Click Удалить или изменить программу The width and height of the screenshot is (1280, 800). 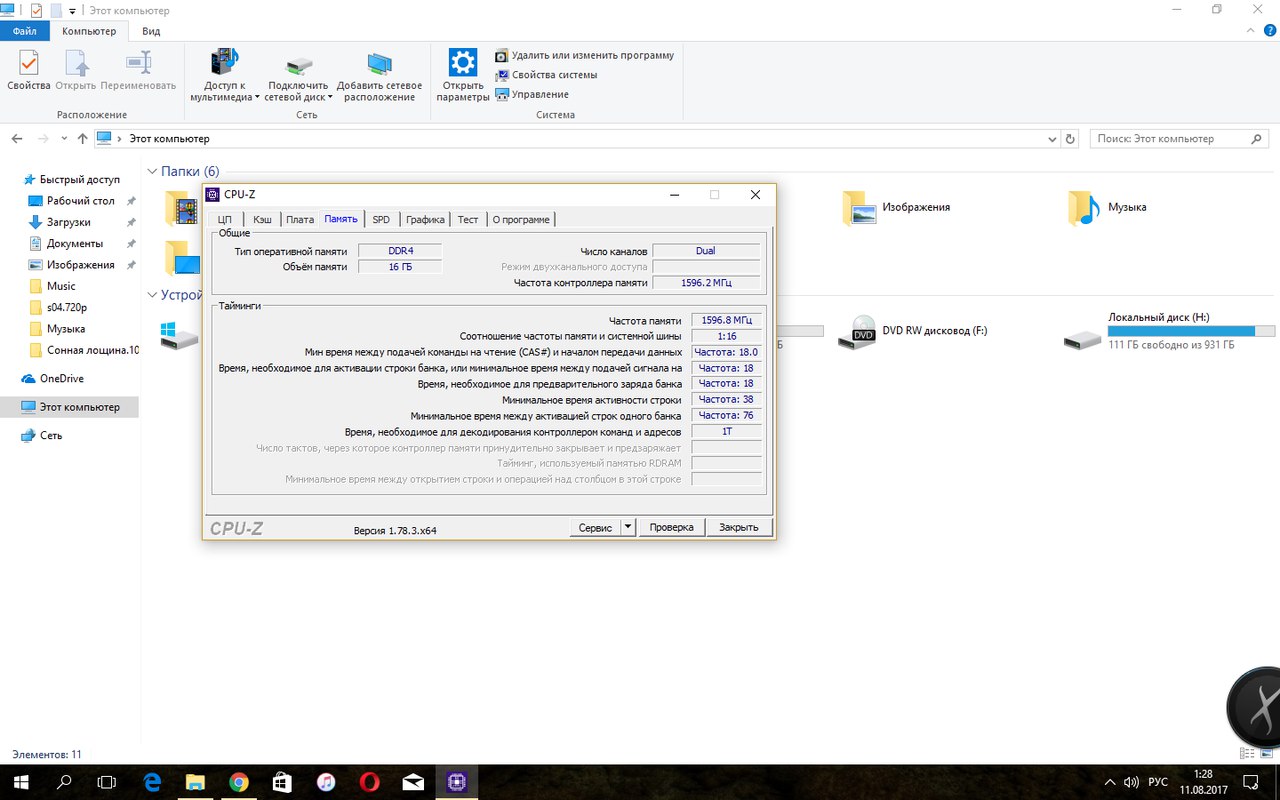(x=584, y=56)
